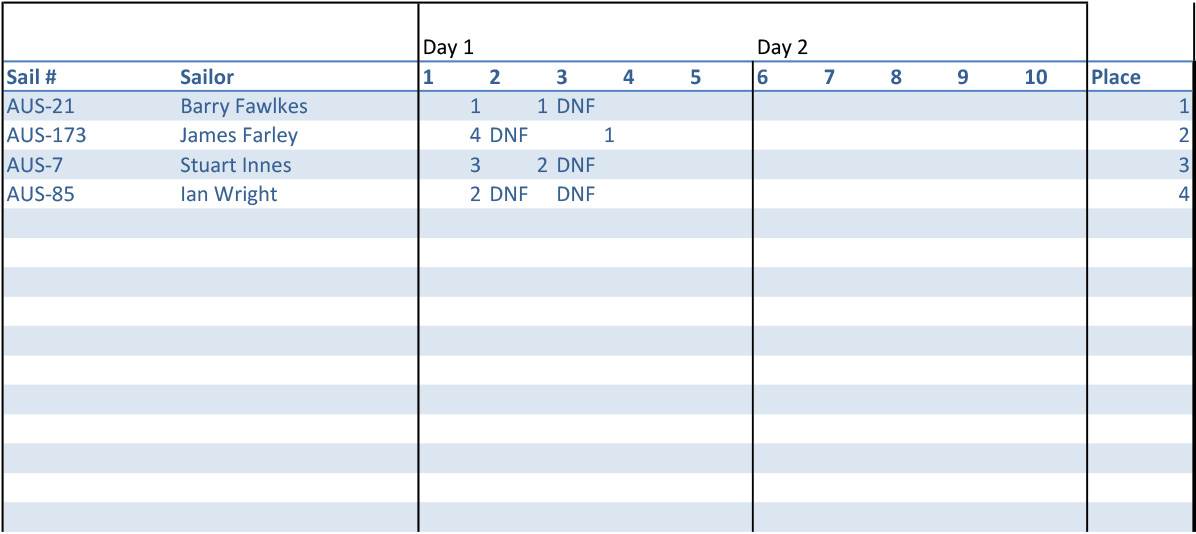The width and height of the screenshot is (1196, 534).
Task: Select the Stuart Innes name cell
Action: tap(236, 165)
